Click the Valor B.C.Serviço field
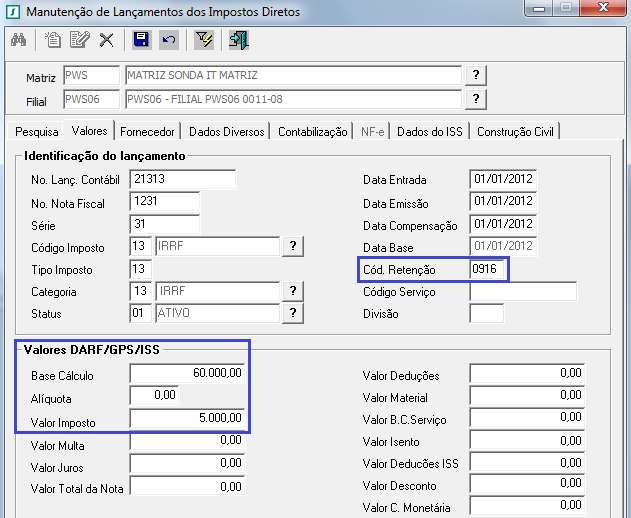The height and width of the screenshot is (518, 631). click(x=527, y=417)
